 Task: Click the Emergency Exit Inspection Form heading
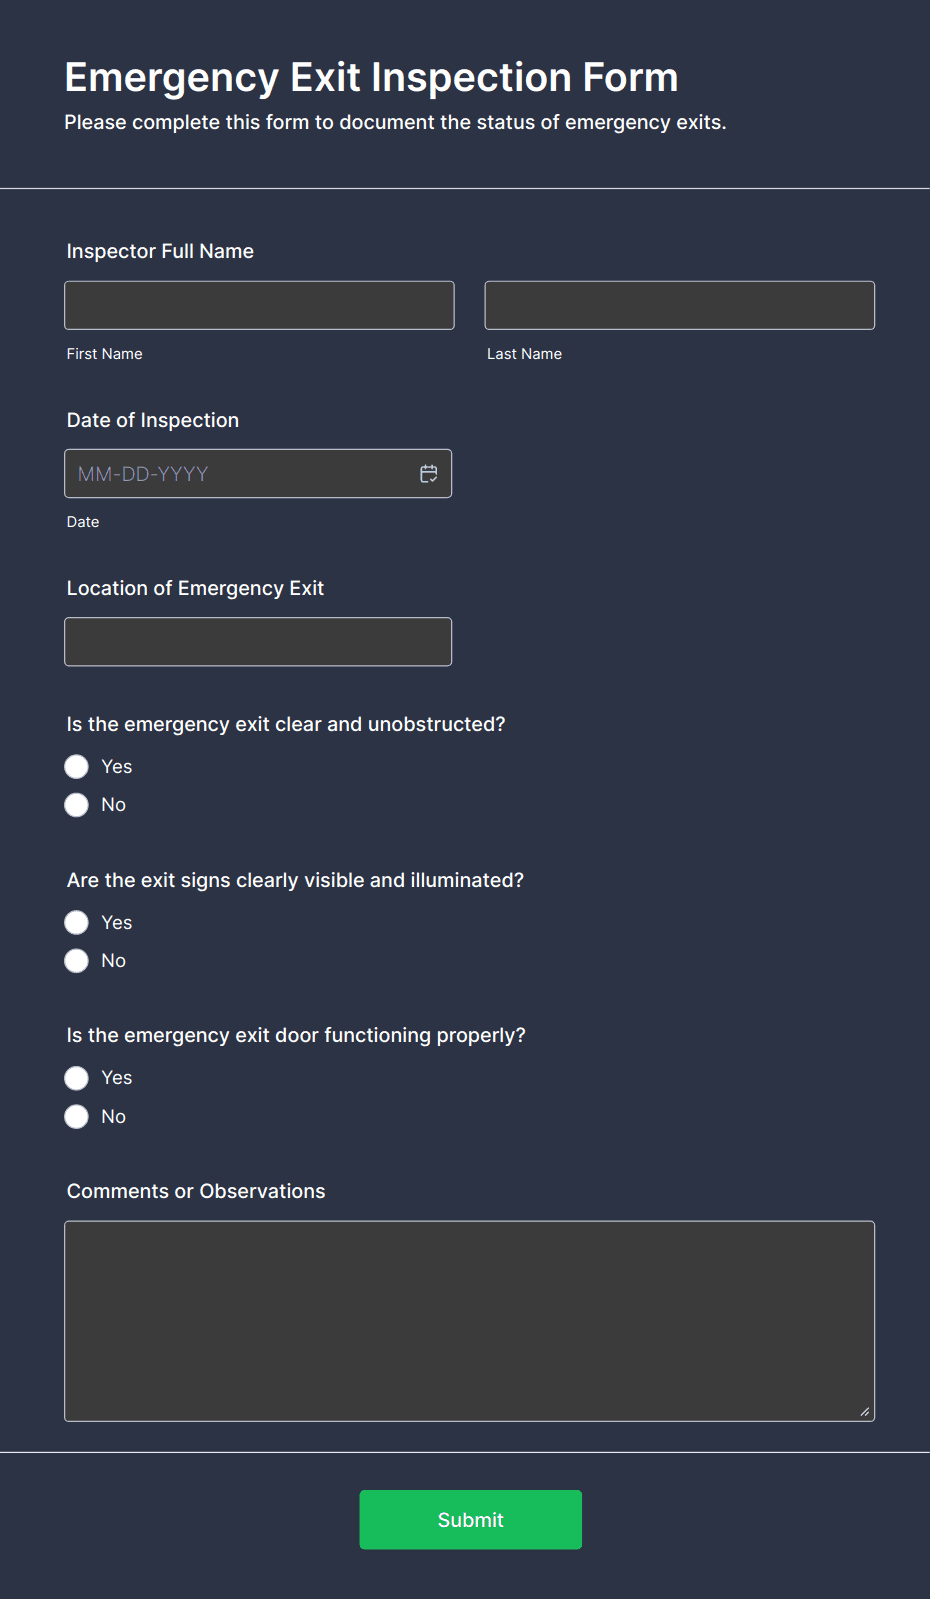click(371, 77)
